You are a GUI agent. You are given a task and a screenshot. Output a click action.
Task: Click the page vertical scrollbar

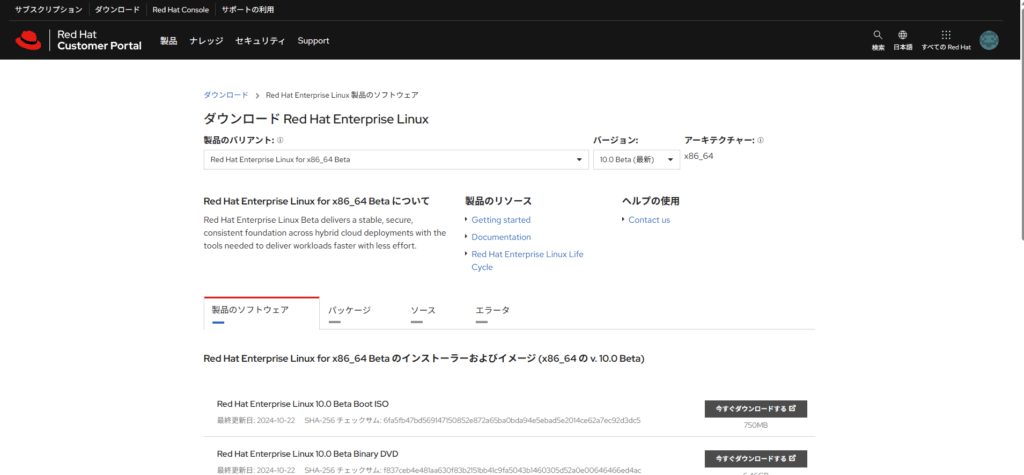click(1019, 150)
